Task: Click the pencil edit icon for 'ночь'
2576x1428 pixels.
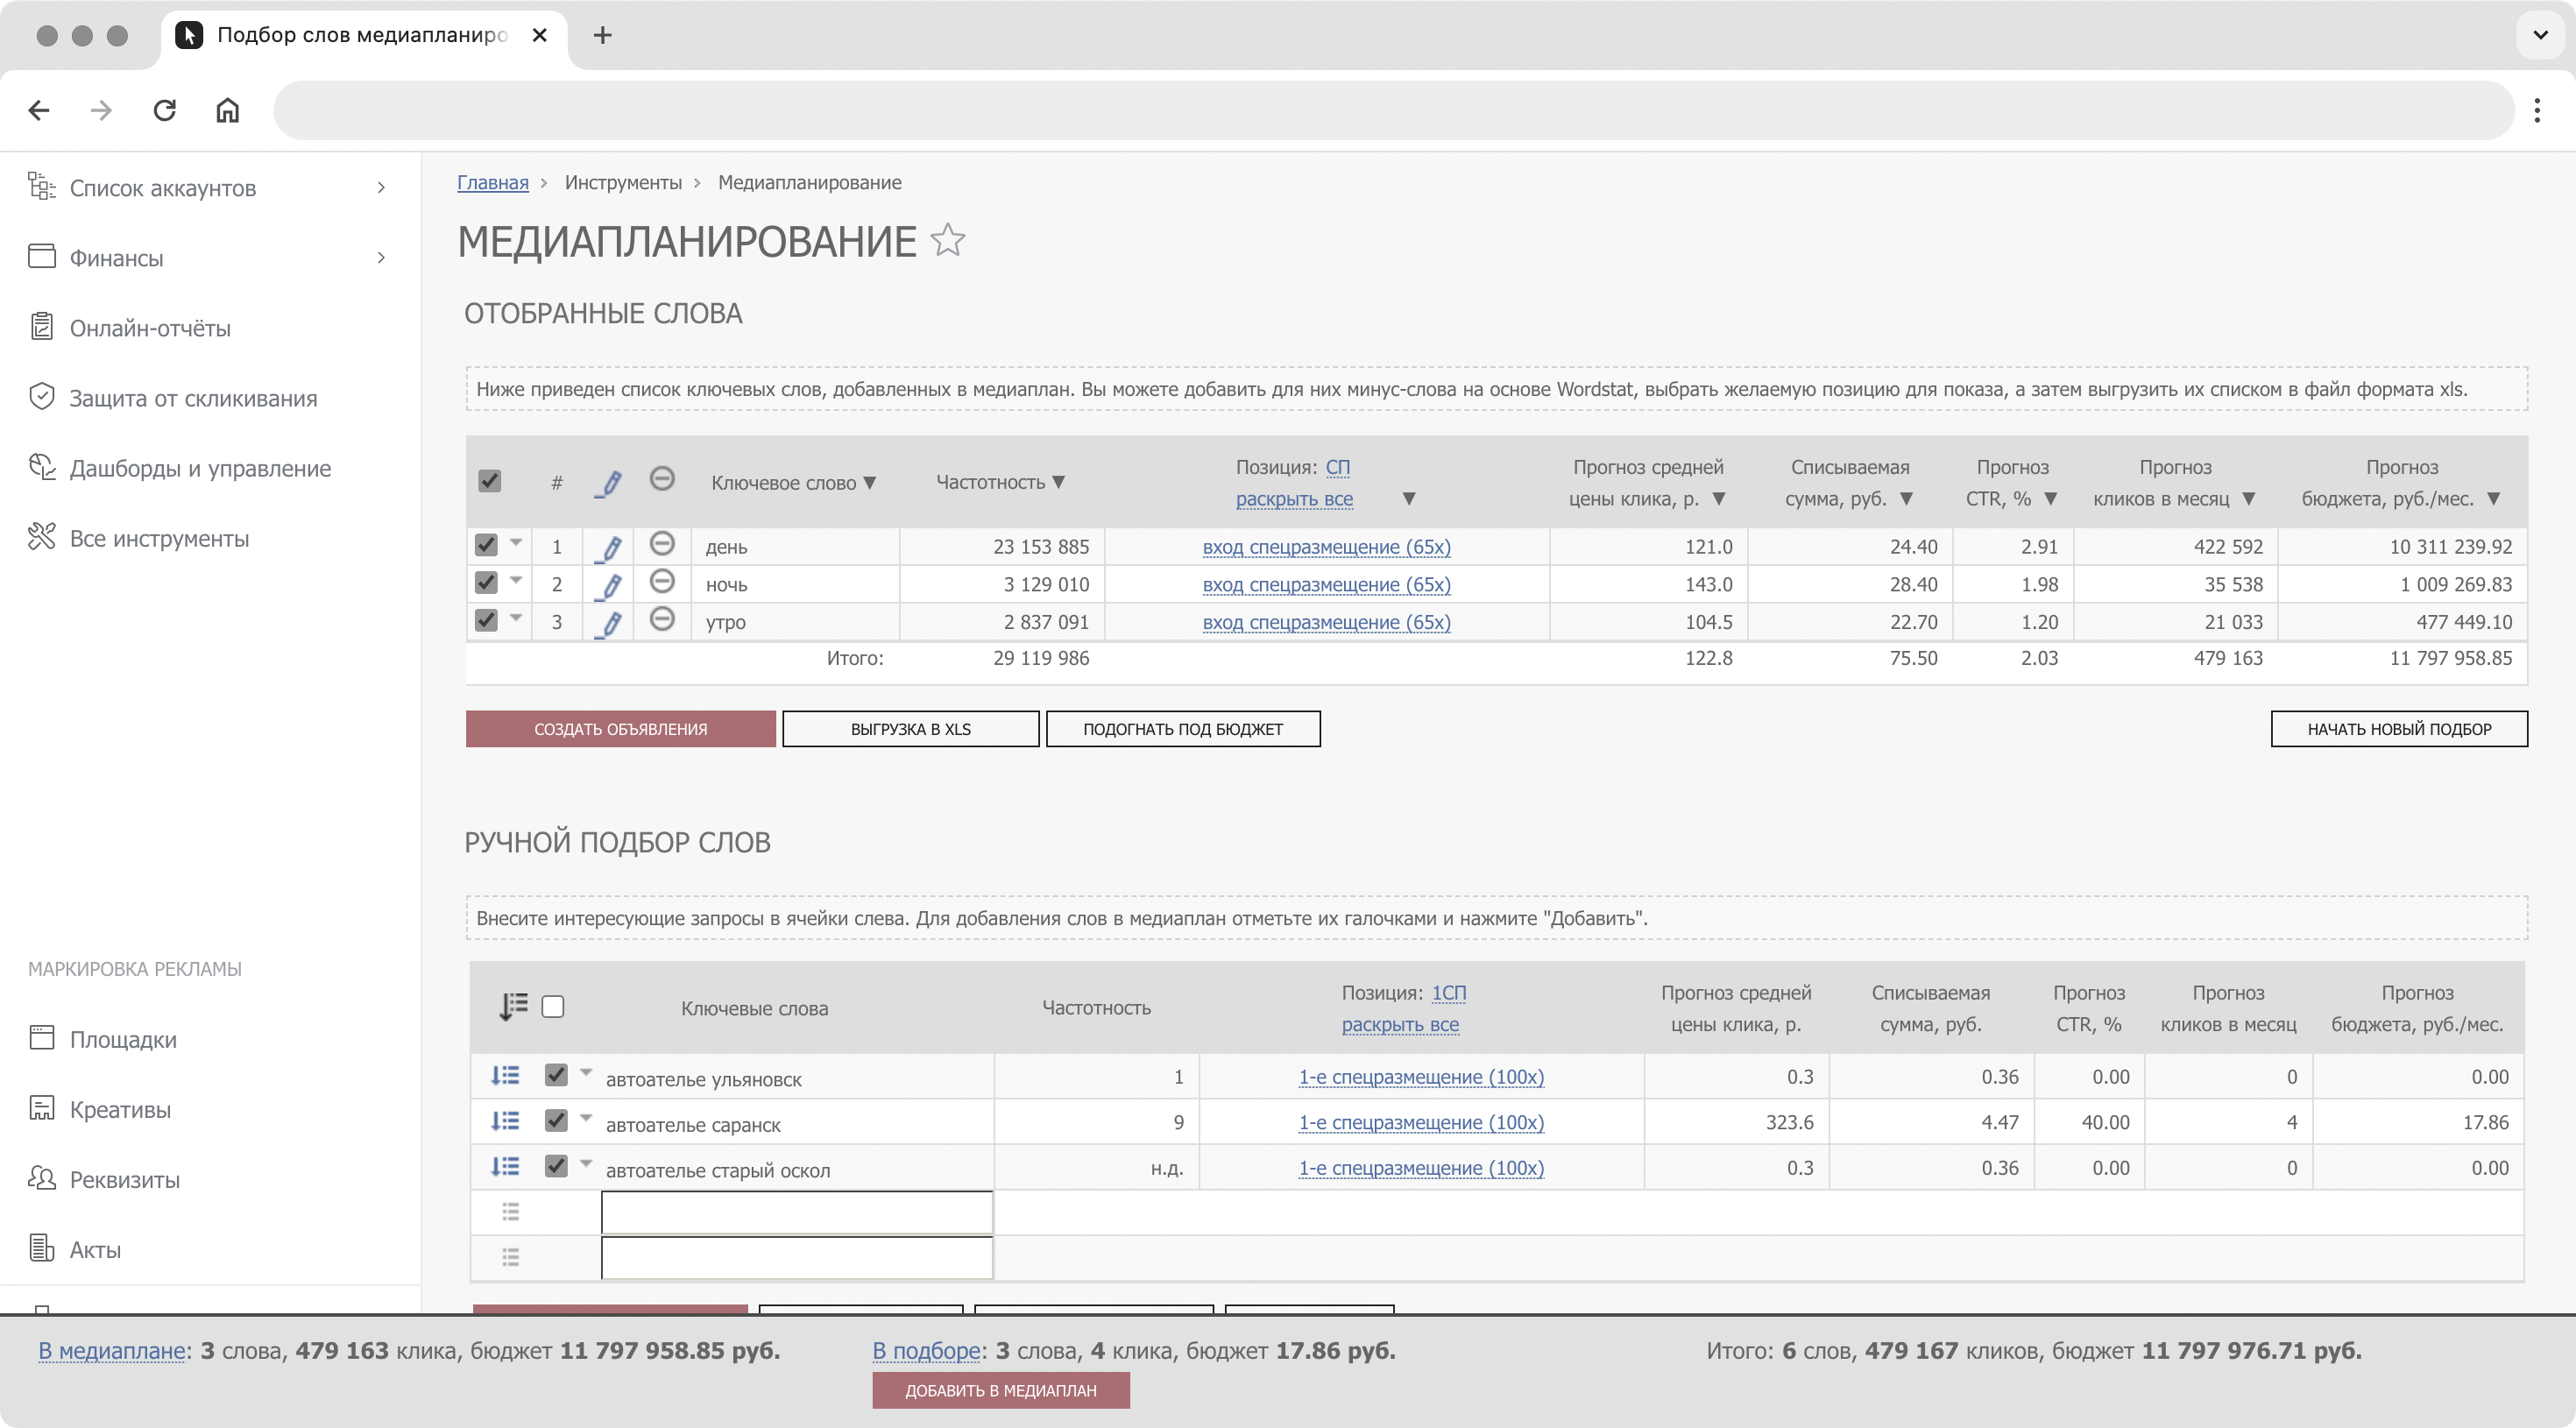Action: coord(609,585)
